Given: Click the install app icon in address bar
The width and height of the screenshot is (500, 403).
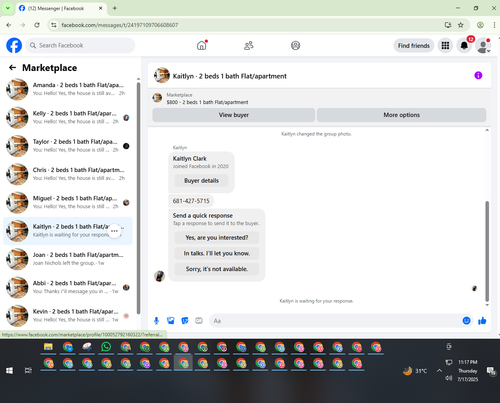Looking at the screenshot, I should (448, 25).
